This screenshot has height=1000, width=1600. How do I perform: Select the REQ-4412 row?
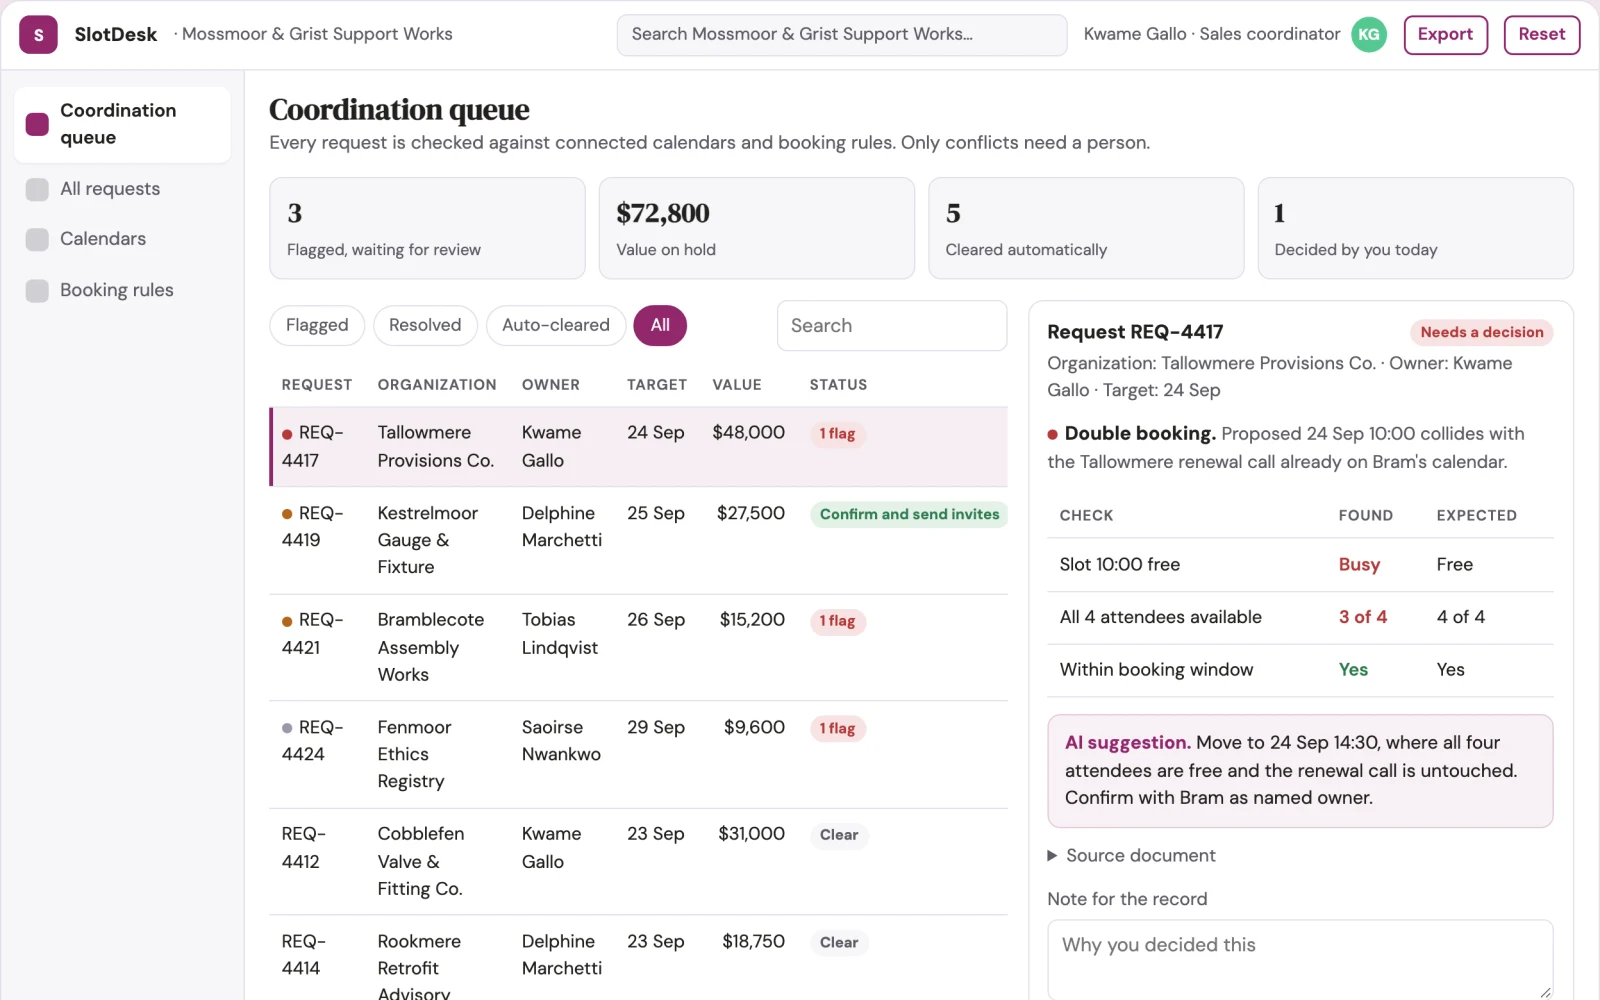coord(638,861)
